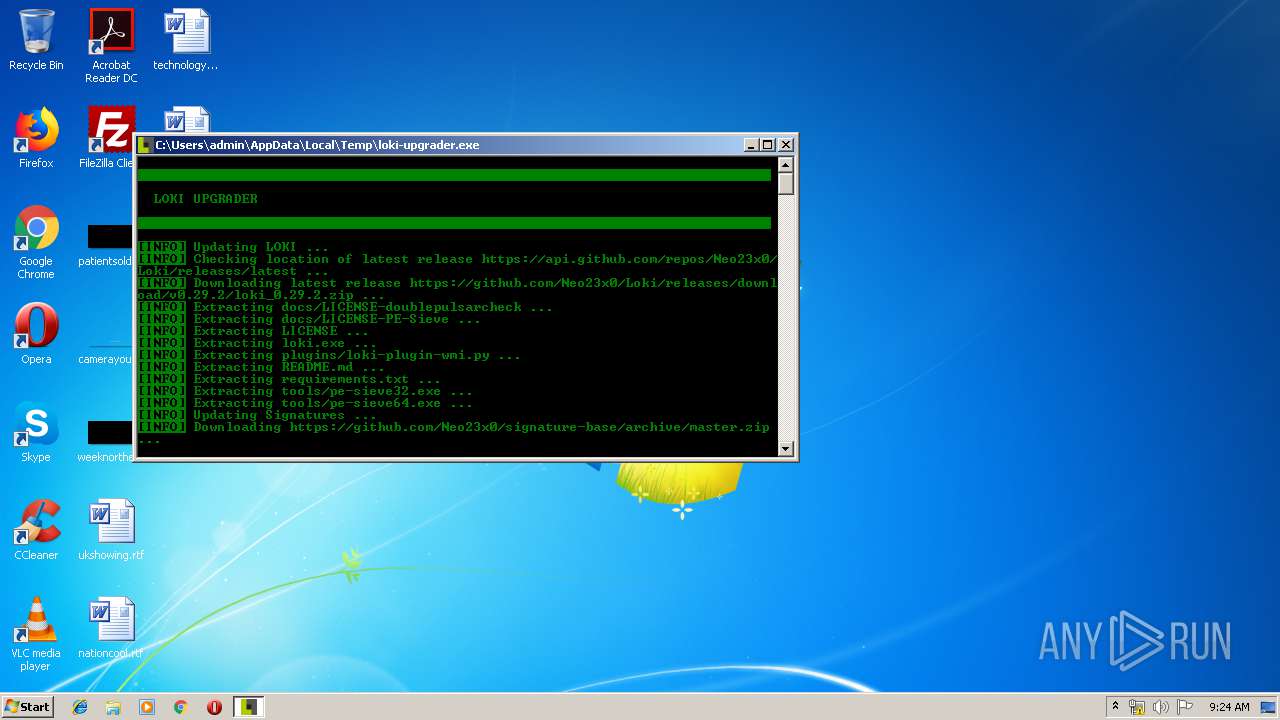Launch VLC media player shortcut

point(36,634)
